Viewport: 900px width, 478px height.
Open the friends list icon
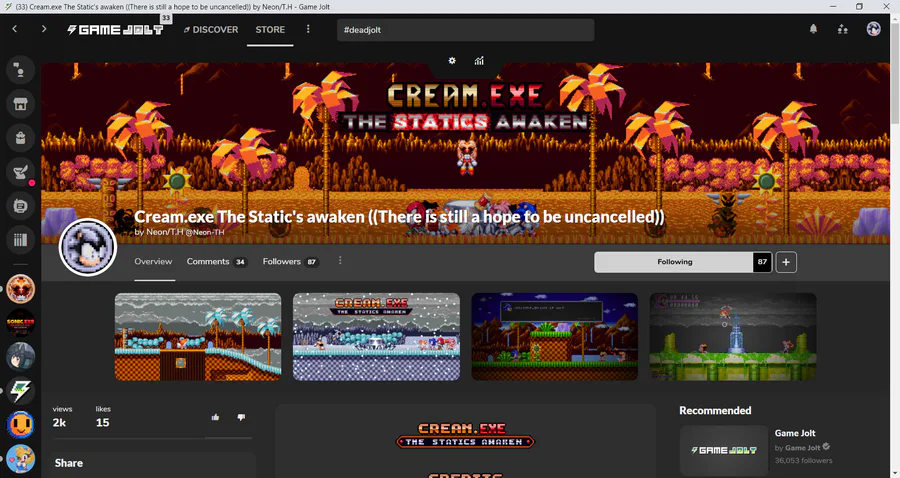click(843, 29)
